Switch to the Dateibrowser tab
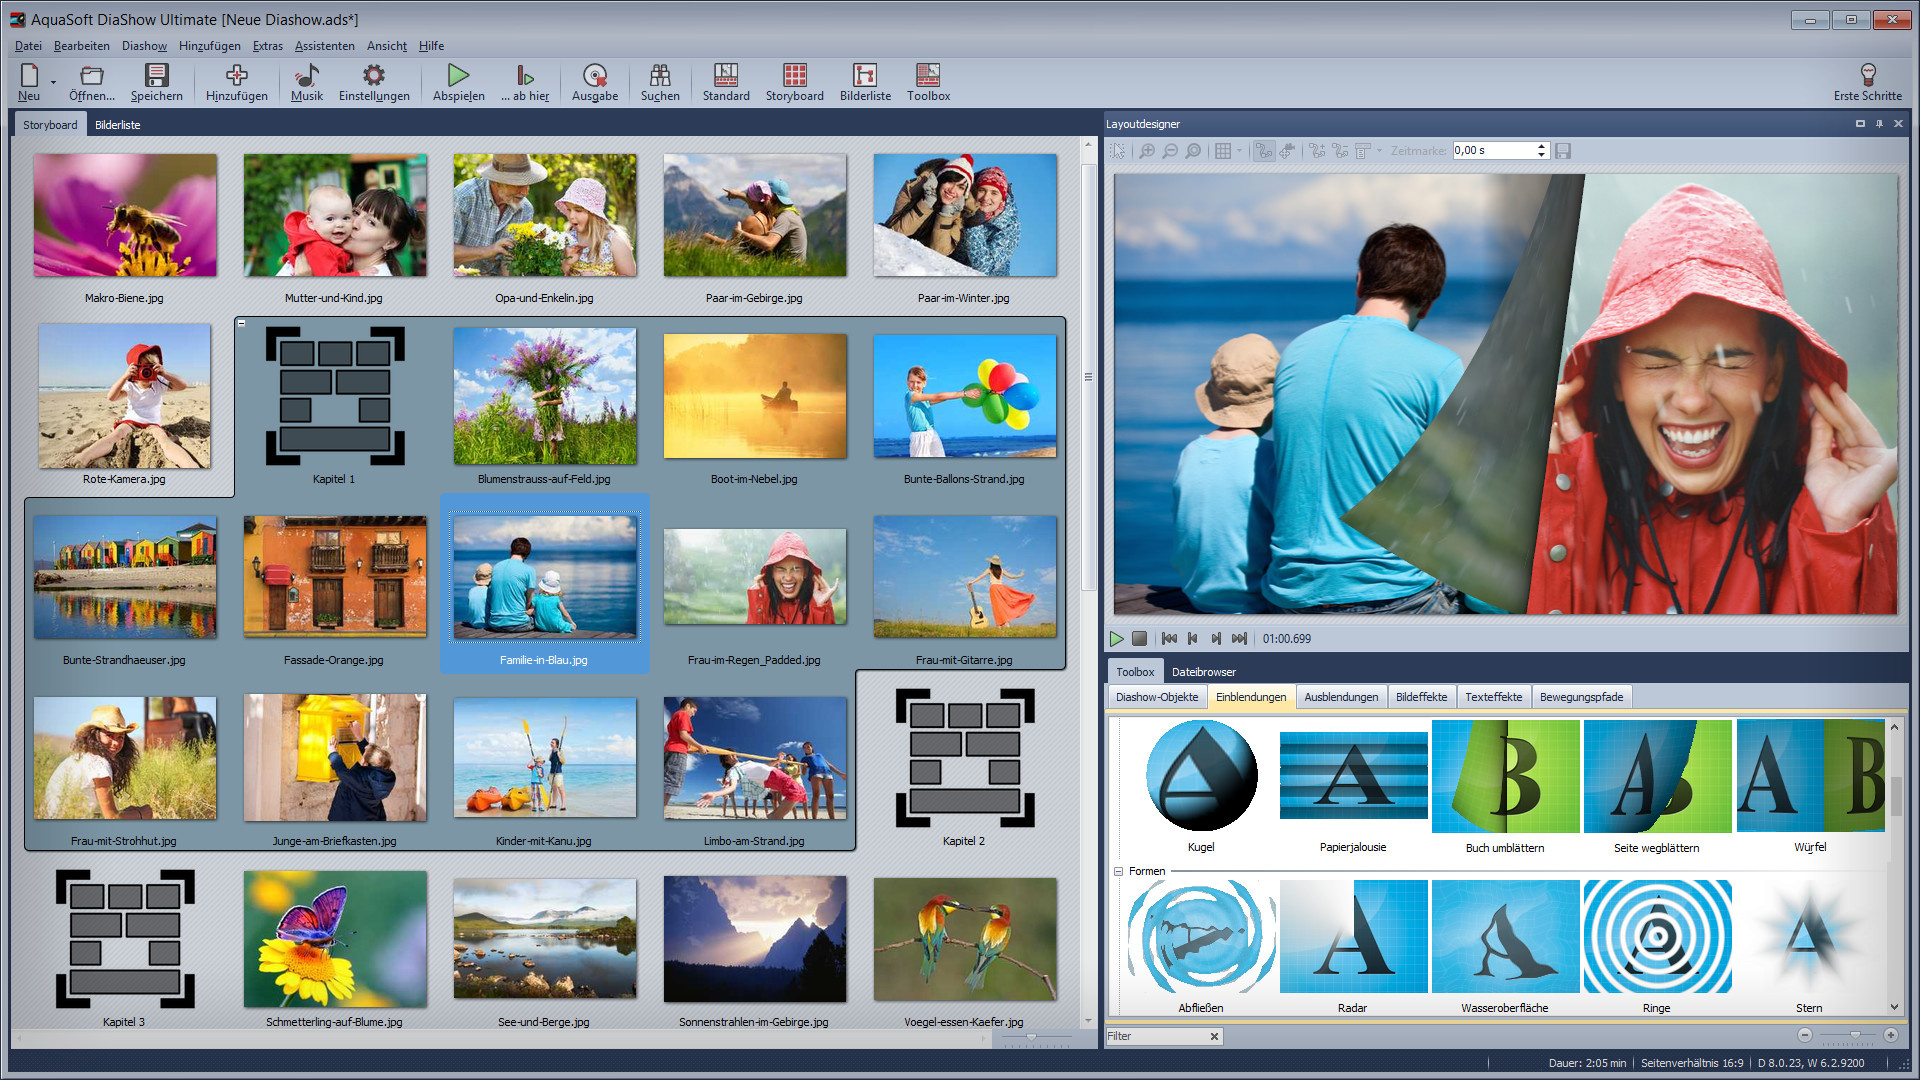The width and height of the screenshot is (1920, 1080). pyautogui.click(x=1203, y=672)
